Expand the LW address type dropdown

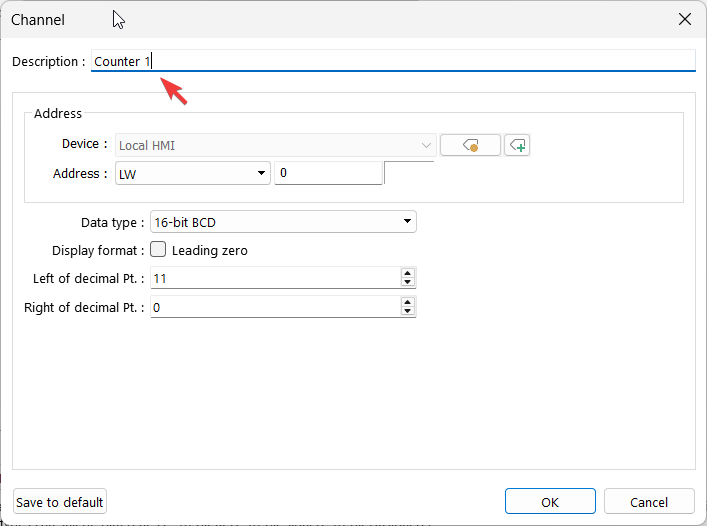193,174
